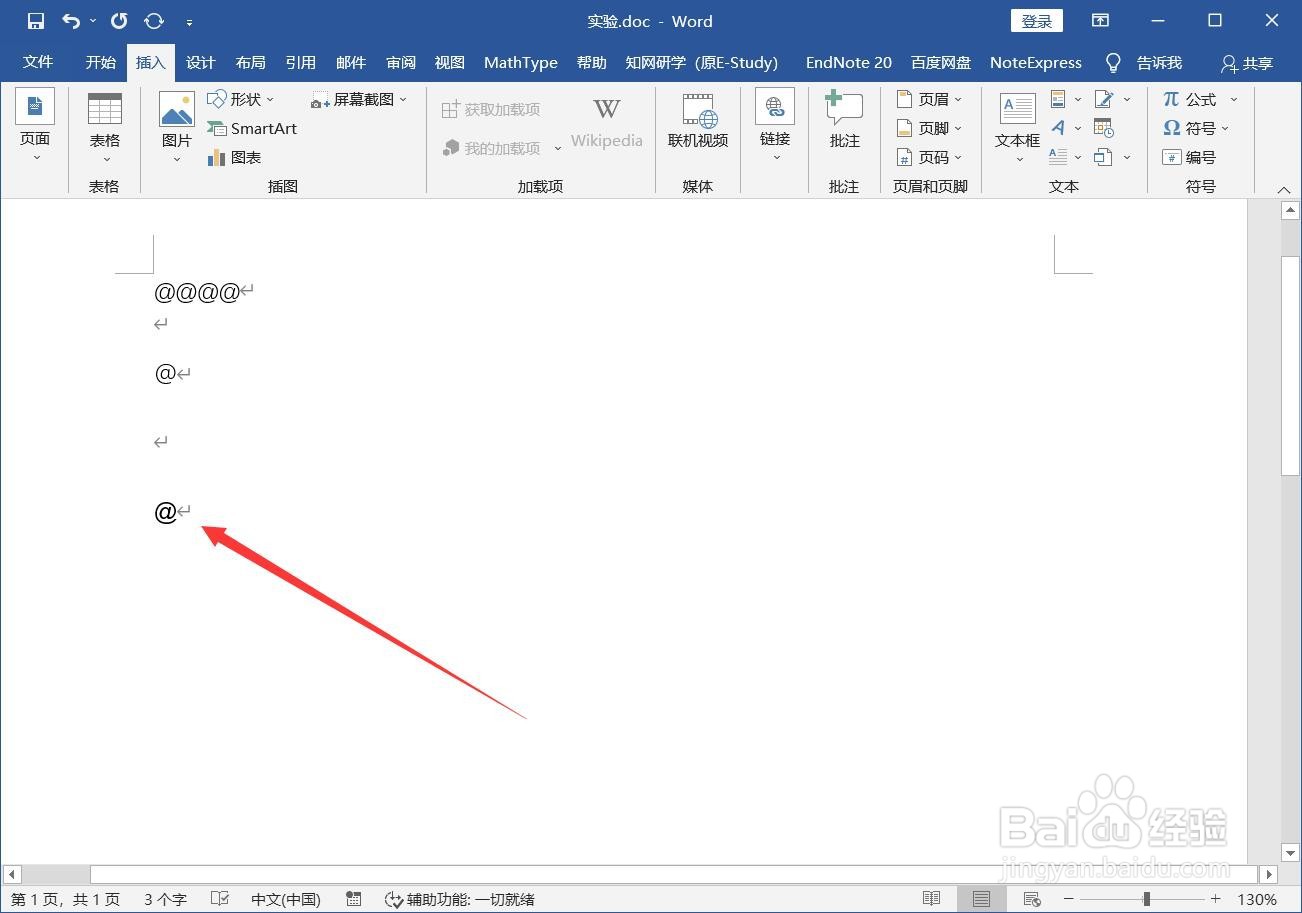The width and height of the screenshot is (1302, 913).
Task: Open the Quick Parts document parts icon
Action: coord(1066,99)
